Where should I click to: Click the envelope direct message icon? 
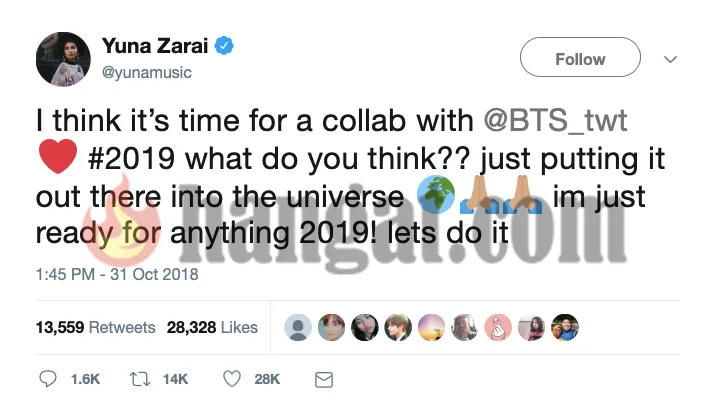point(323,380)
